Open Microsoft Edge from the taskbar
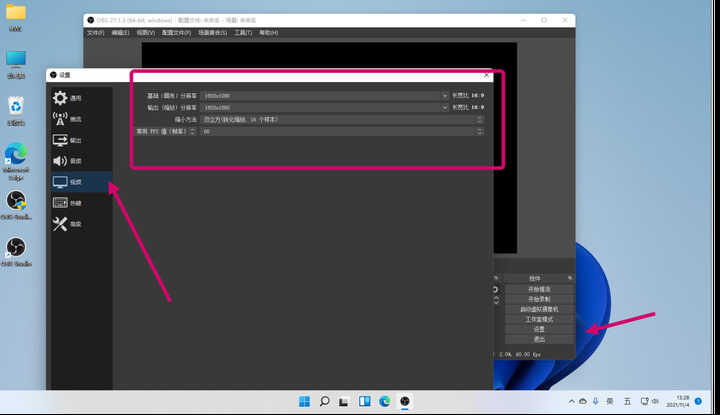 pos(385,401)
